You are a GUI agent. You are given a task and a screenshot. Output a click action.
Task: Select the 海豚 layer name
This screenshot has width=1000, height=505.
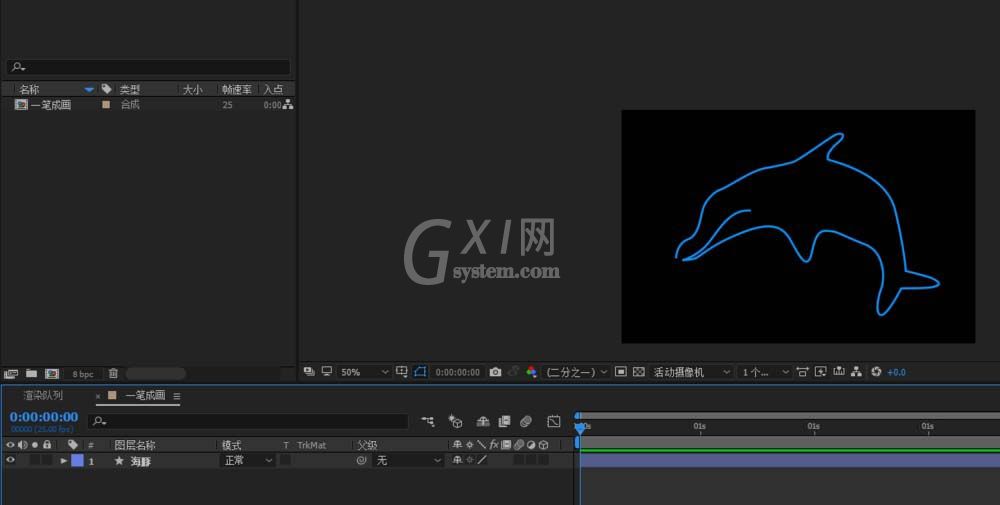pyautogui.click(x=140, y=461)
